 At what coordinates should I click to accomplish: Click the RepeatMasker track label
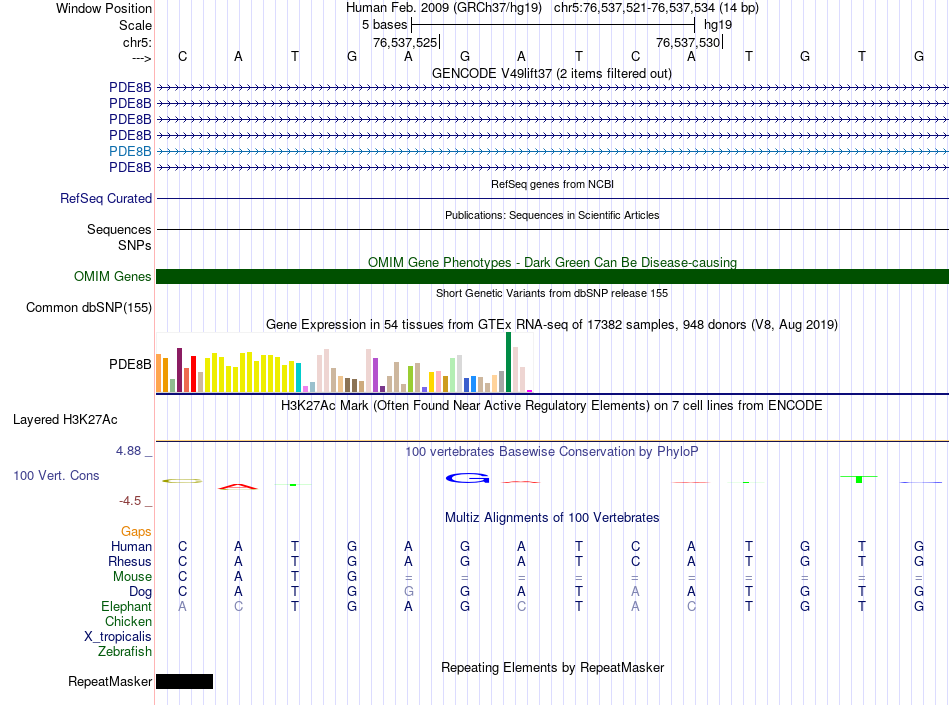coord(110,682)
